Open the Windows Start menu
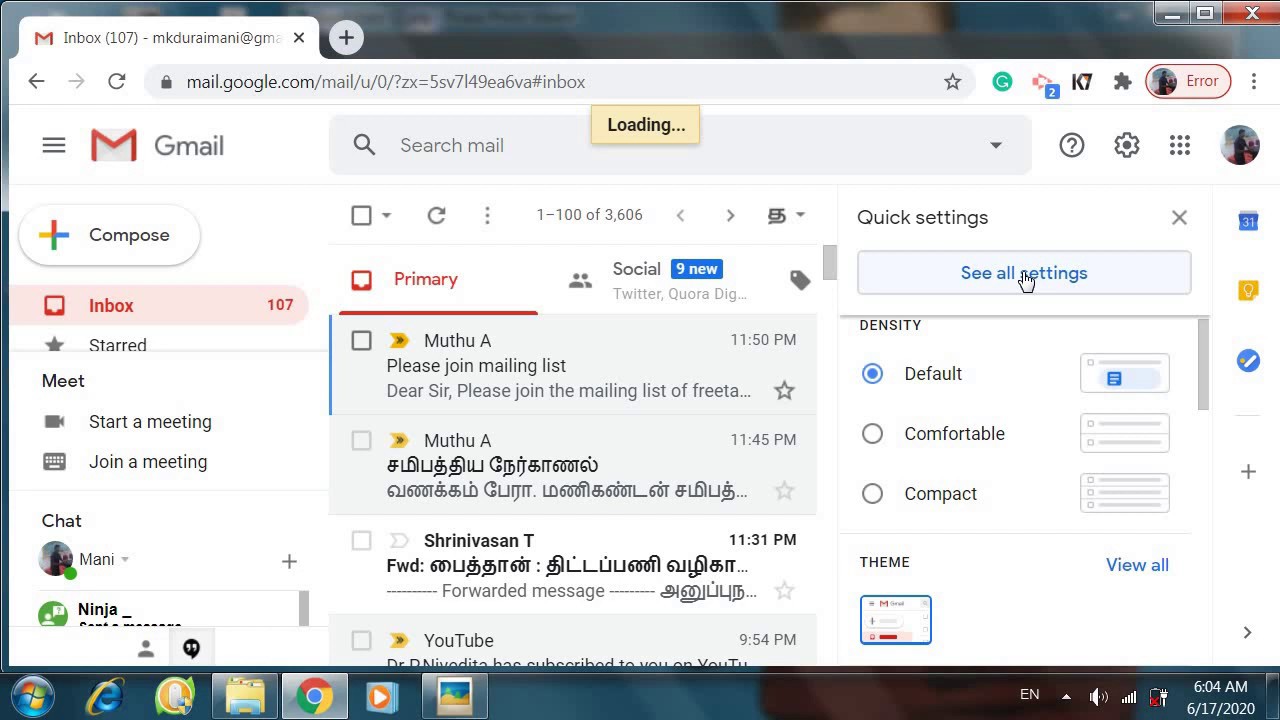 [x=34, y=696]
